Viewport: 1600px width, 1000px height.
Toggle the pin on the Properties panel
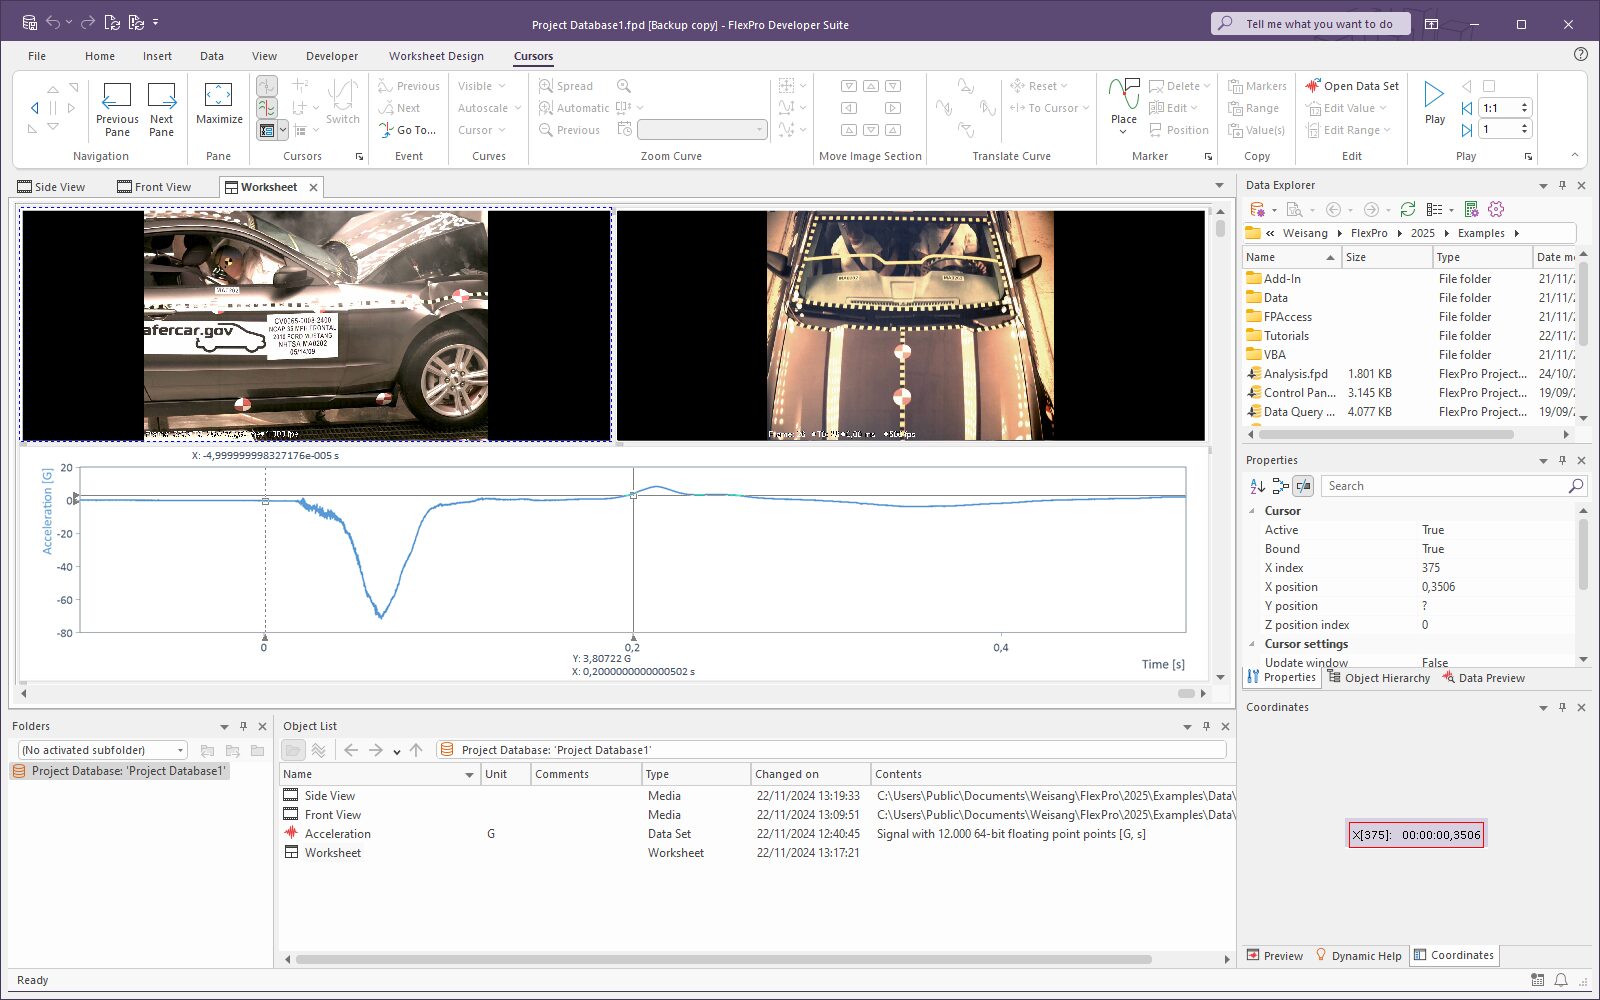(1562, 460)
